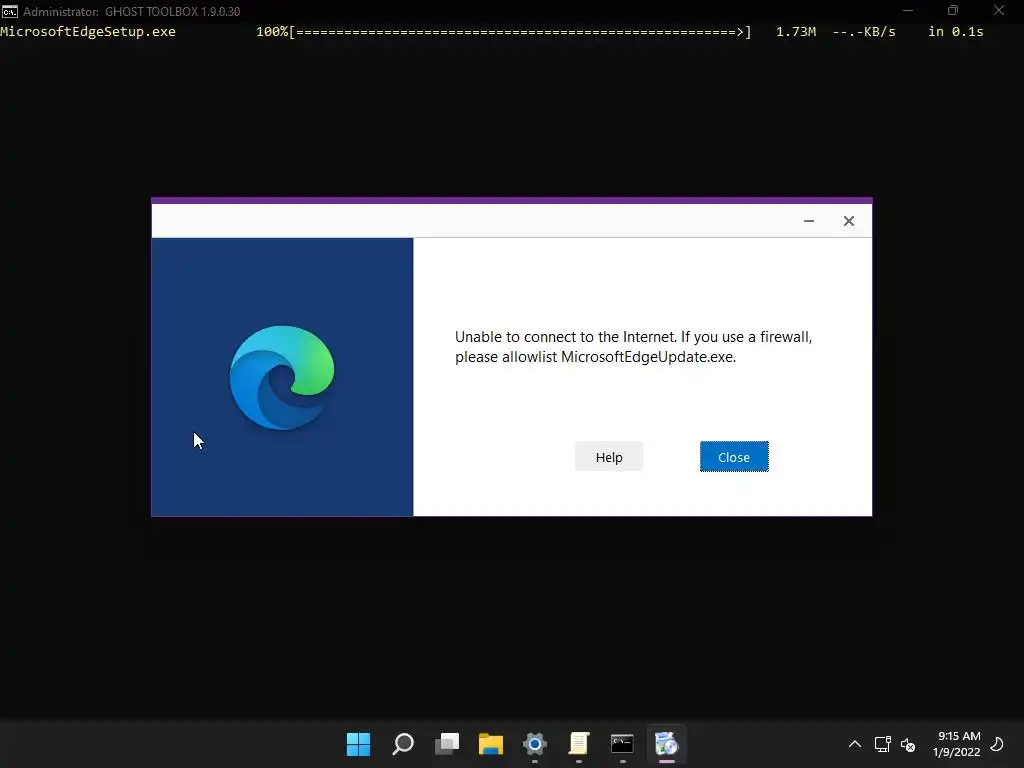Open taskbar Search
Viewport: 1024px width, 768px height.
[x=402, y=744]
